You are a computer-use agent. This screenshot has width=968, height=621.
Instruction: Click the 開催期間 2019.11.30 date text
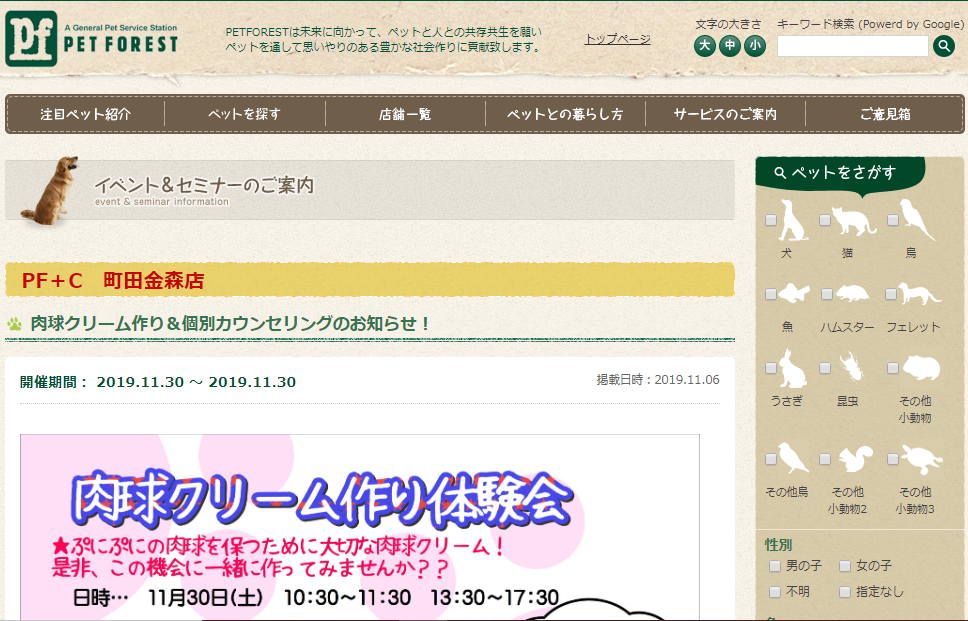[x=157, y=382]
